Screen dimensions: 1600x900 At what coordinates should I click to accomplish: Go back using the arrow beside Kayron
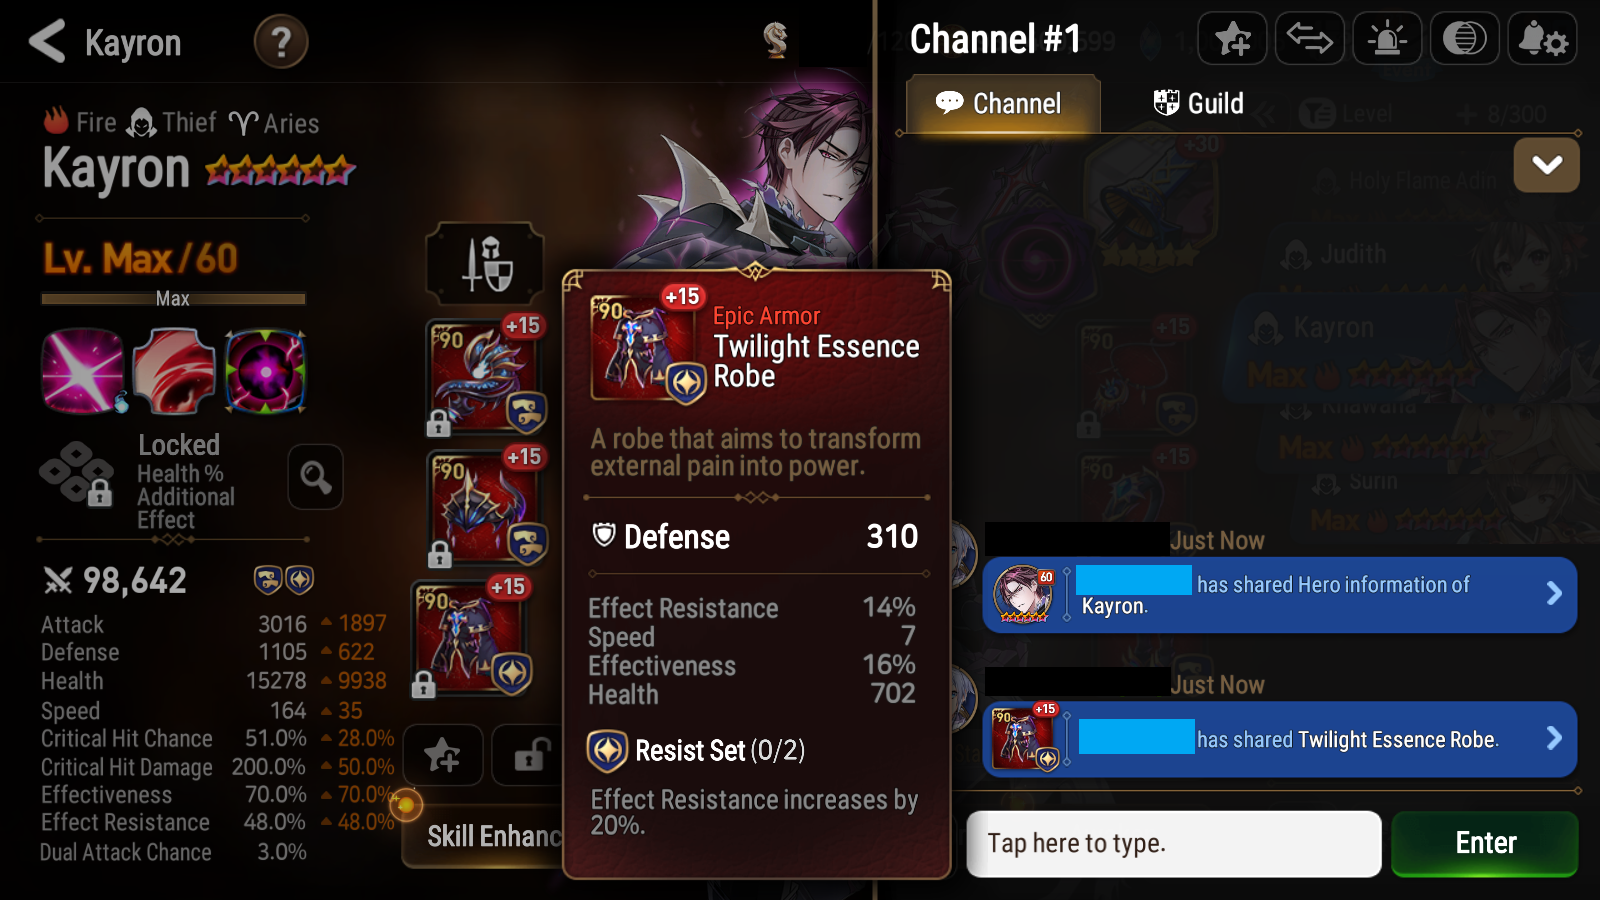click(x=47, y=41)
